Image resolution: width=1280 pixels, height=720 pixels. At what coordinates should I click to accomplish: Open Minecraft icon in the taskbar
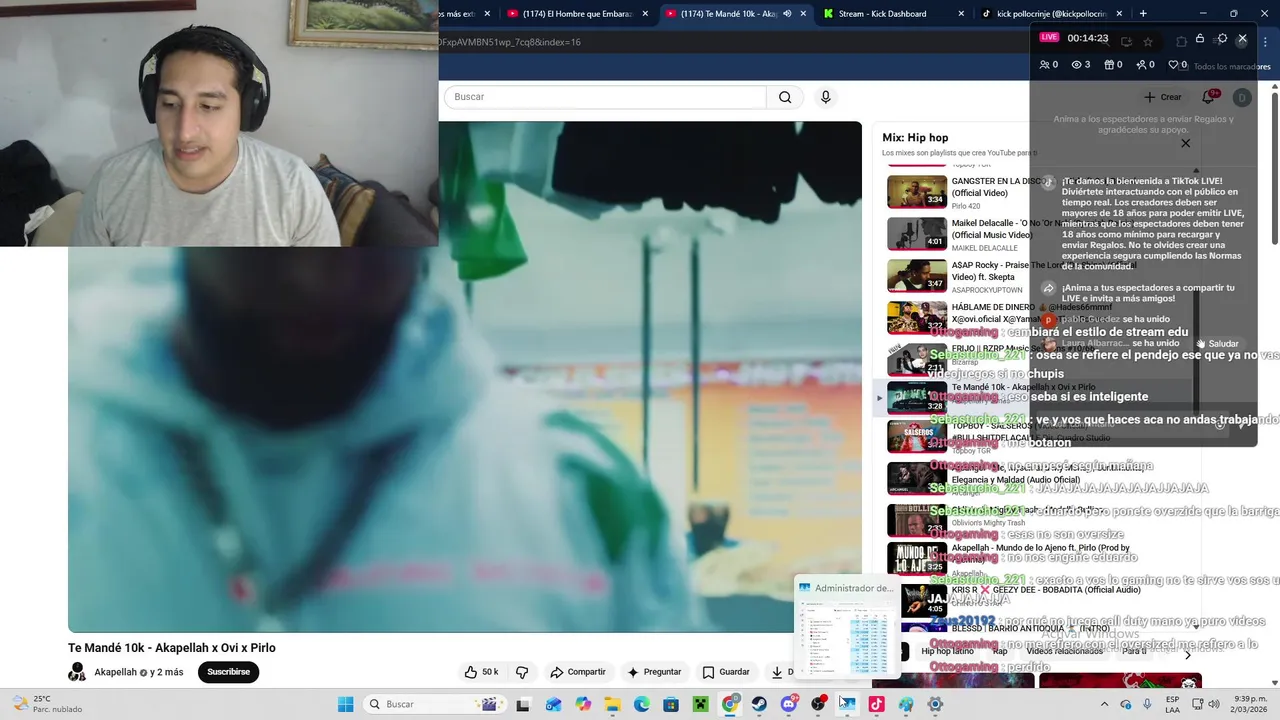pyautogui.click(x=701, y=704)
